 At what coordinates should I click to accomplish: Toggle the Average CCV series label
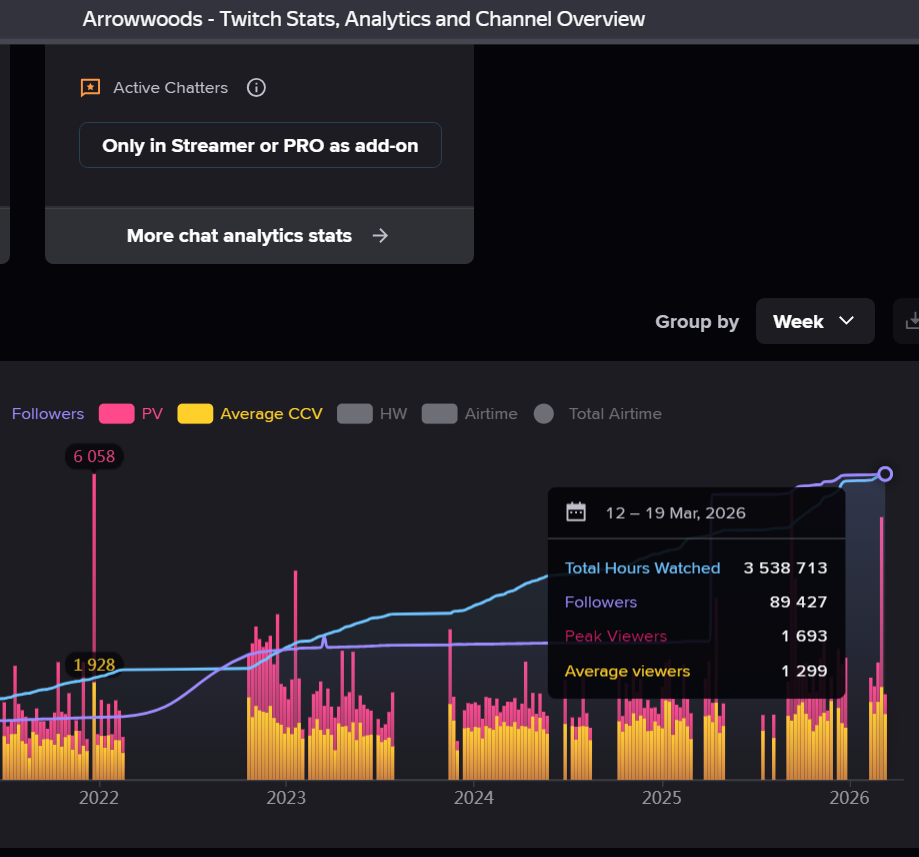coord(271,414)
